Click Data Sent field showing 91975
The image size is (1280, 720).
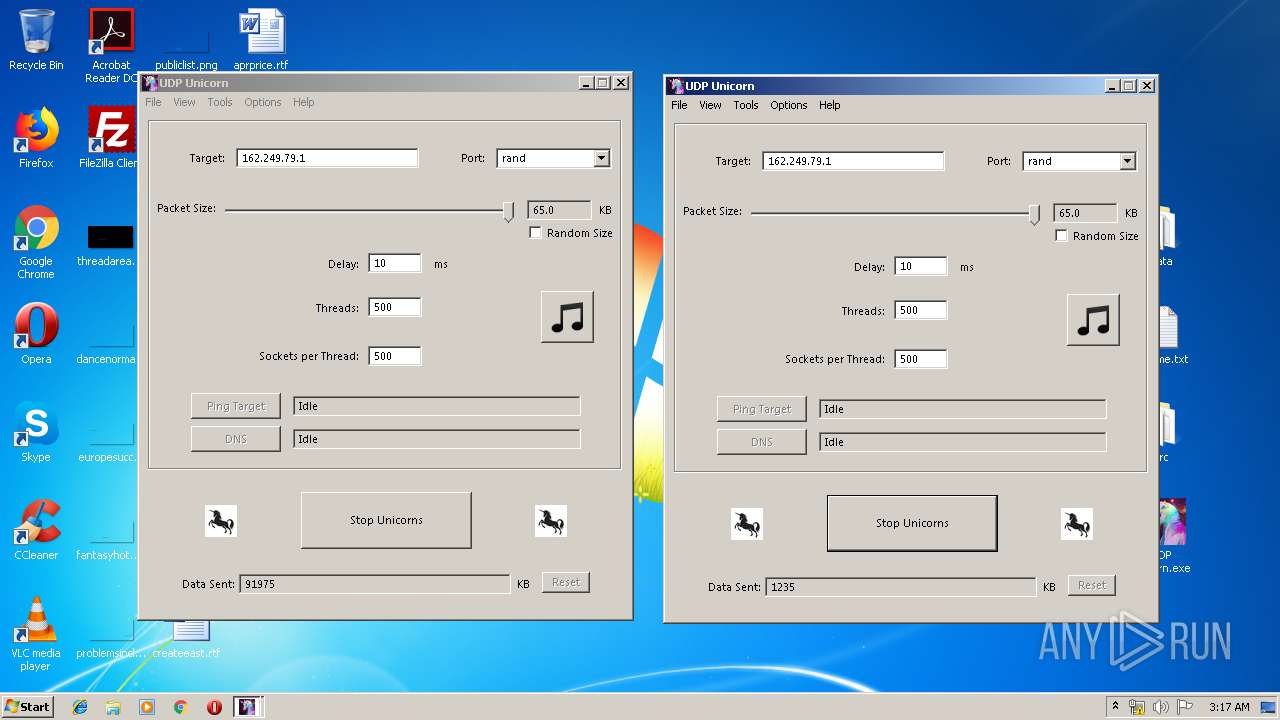375,584
